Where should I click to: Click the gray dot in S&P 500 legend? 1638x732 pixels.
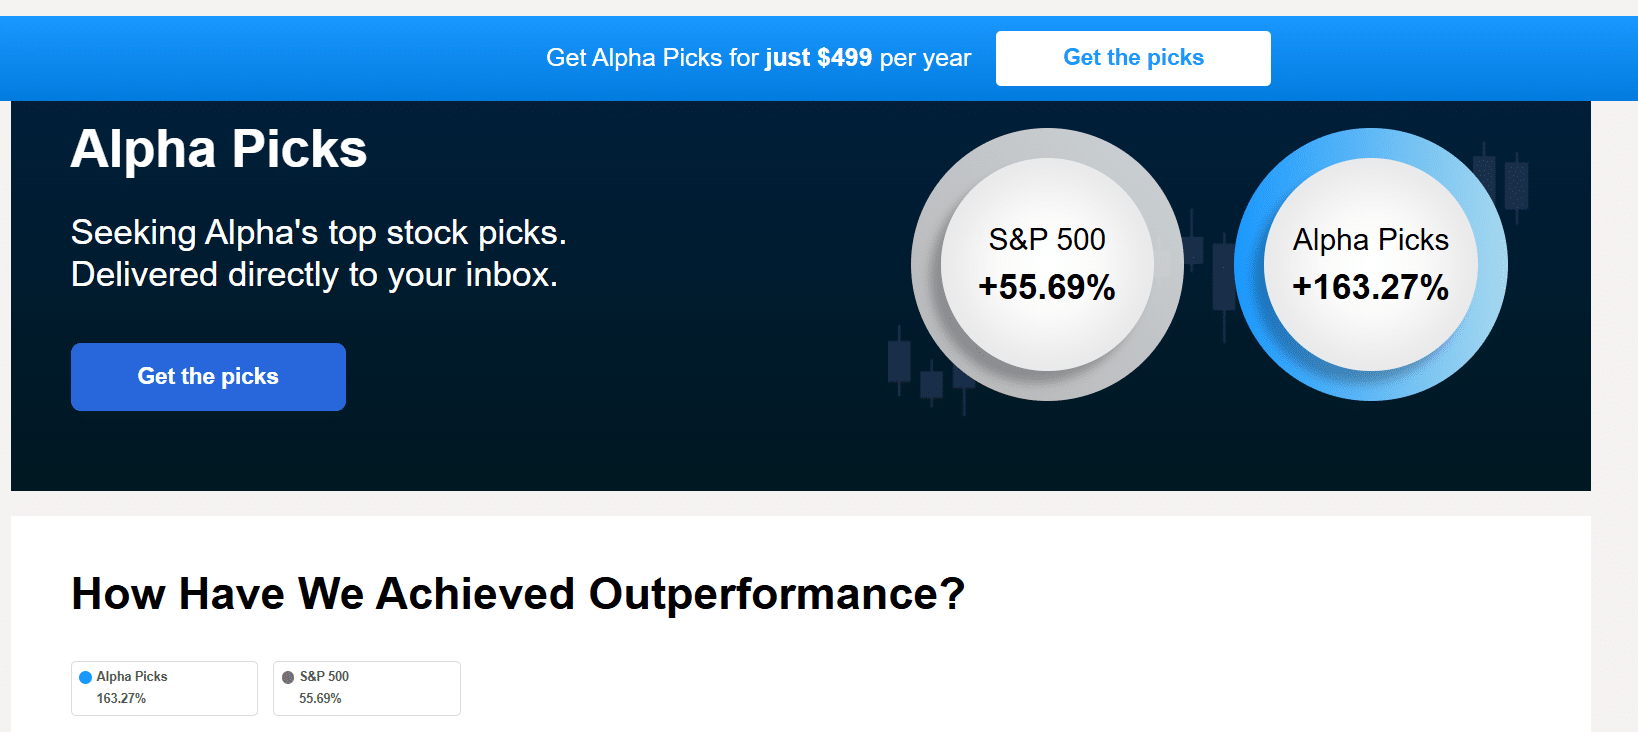pos(288,677)
